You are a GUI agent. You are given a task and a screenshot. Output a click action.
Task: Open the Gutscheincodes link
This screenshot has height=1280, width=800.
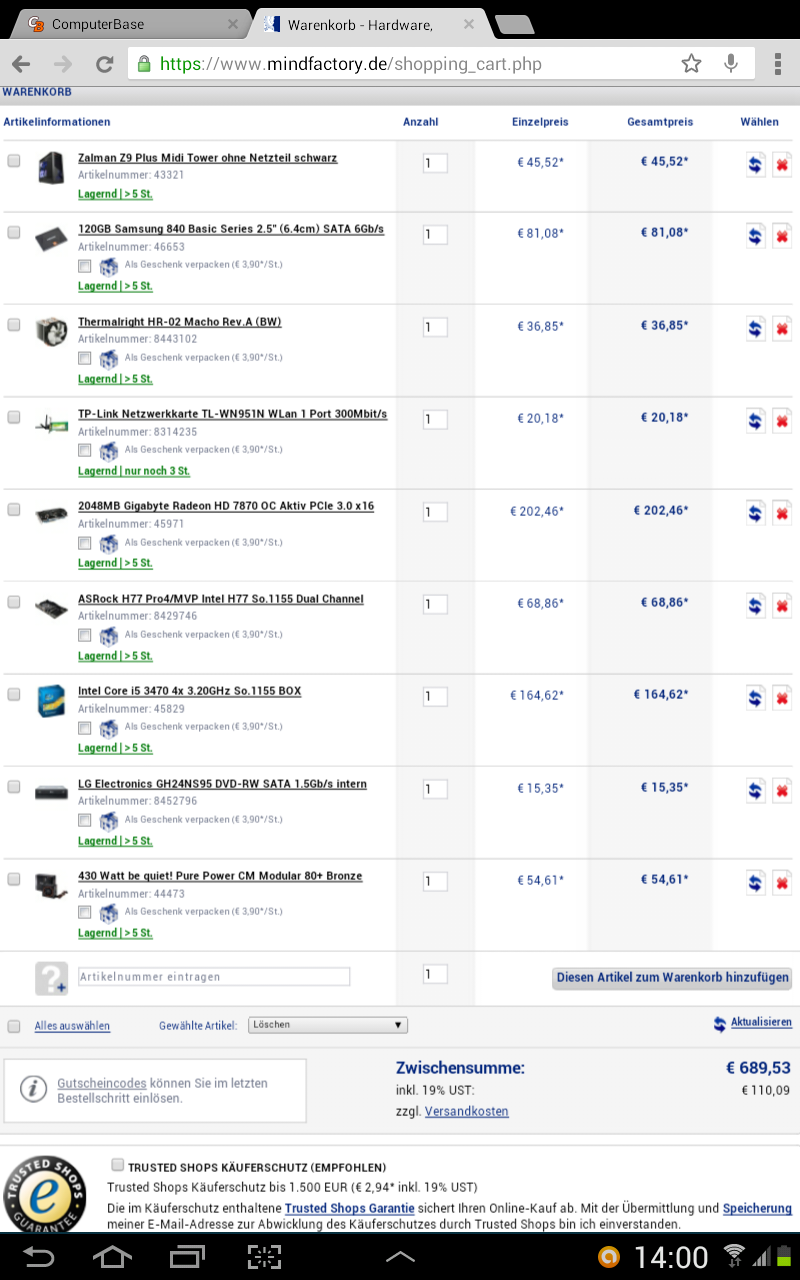102,1083
